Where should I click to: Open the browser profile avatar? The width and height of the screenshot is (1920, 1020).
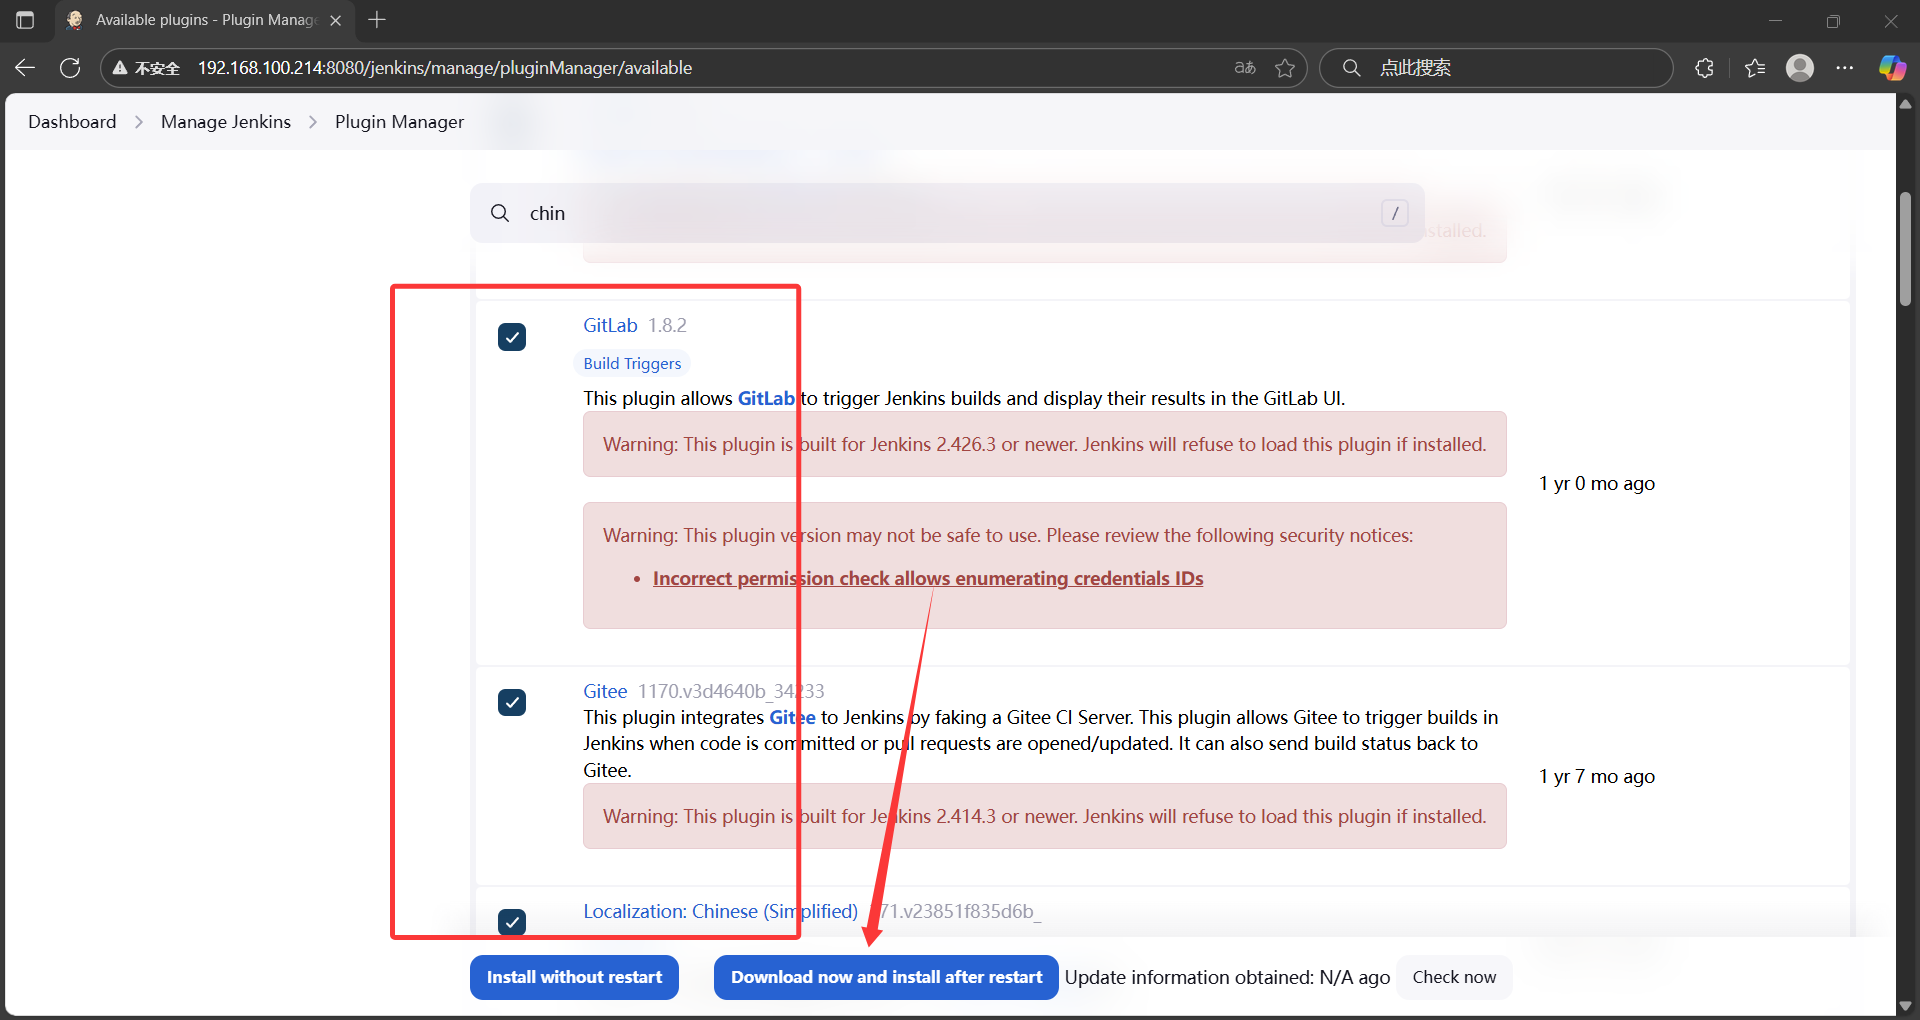coord(1800,68)
